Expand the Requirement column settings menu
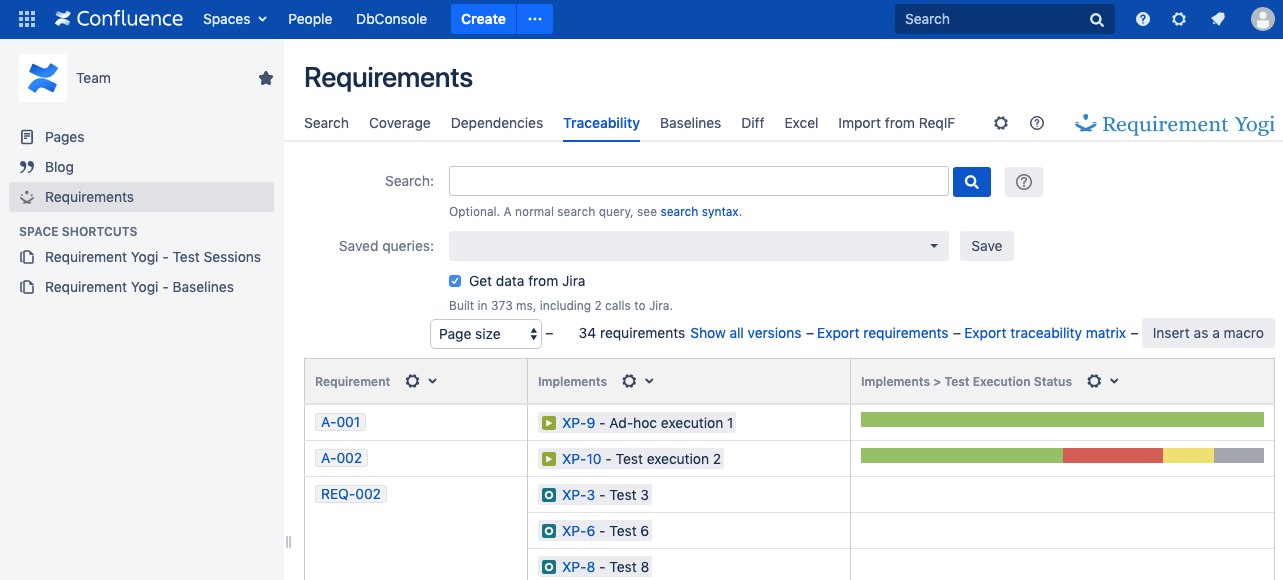Image resolution: width=1283 pixels, height=580 pixels. pyautogui.click(x=421, y=381)
